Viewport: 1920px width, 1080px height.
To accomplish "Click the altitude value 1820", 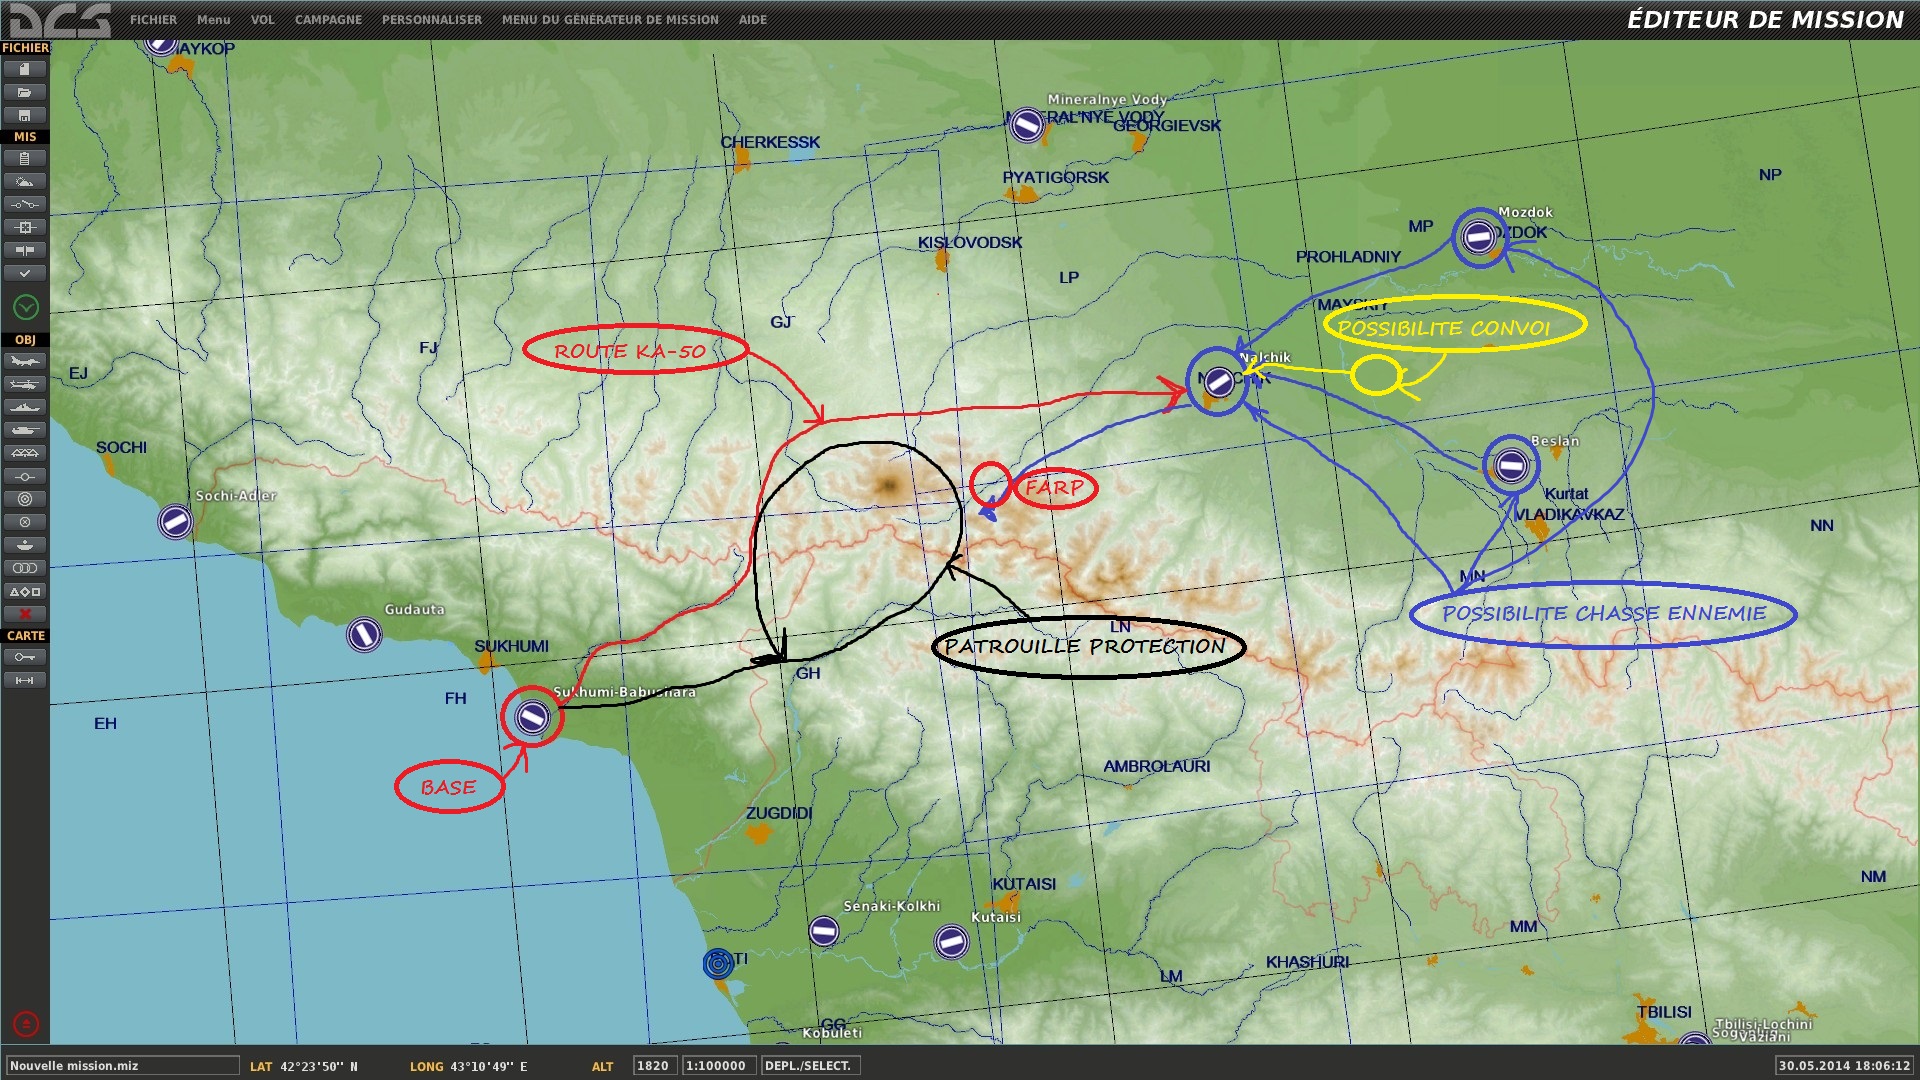I will click(653, 1066).
